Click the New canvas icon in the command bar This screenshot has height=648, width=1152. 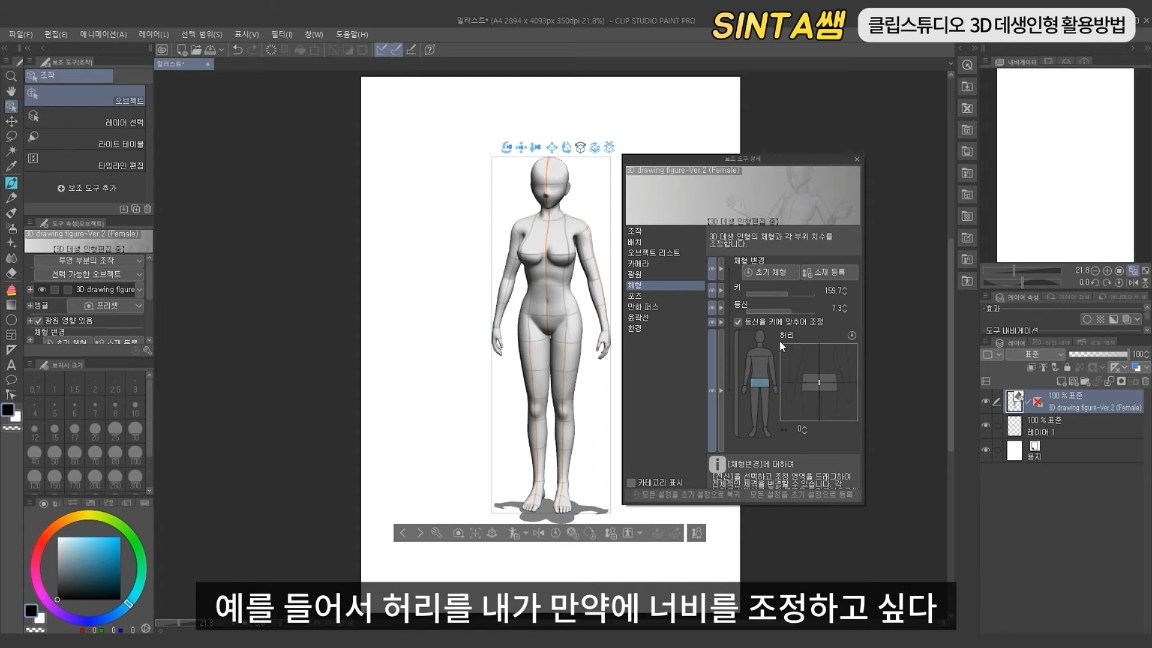(x=181, y=50)
